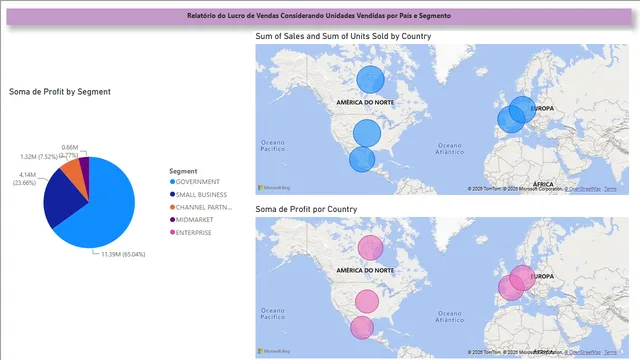Click the Oceano Atlântico label on the sales map

pos(449,149)
